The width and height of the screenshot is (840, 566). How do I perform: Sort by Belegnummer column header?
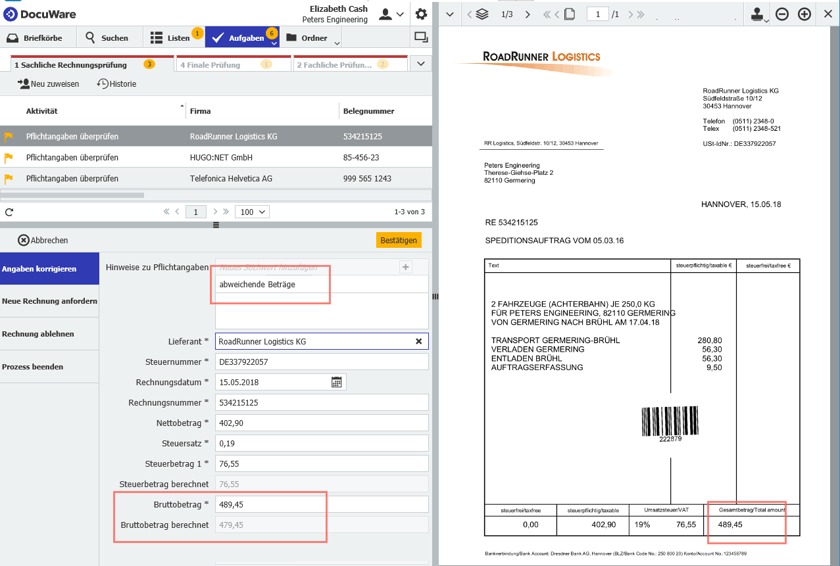[369, 111]
